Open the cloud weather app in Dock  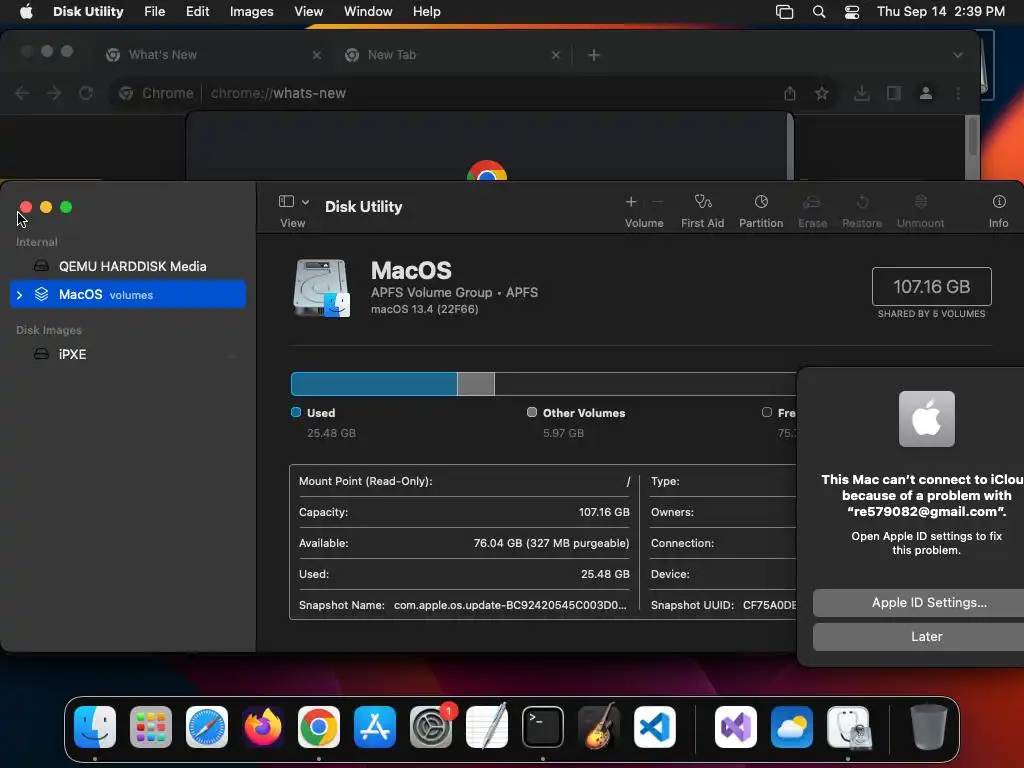(792, 727)
